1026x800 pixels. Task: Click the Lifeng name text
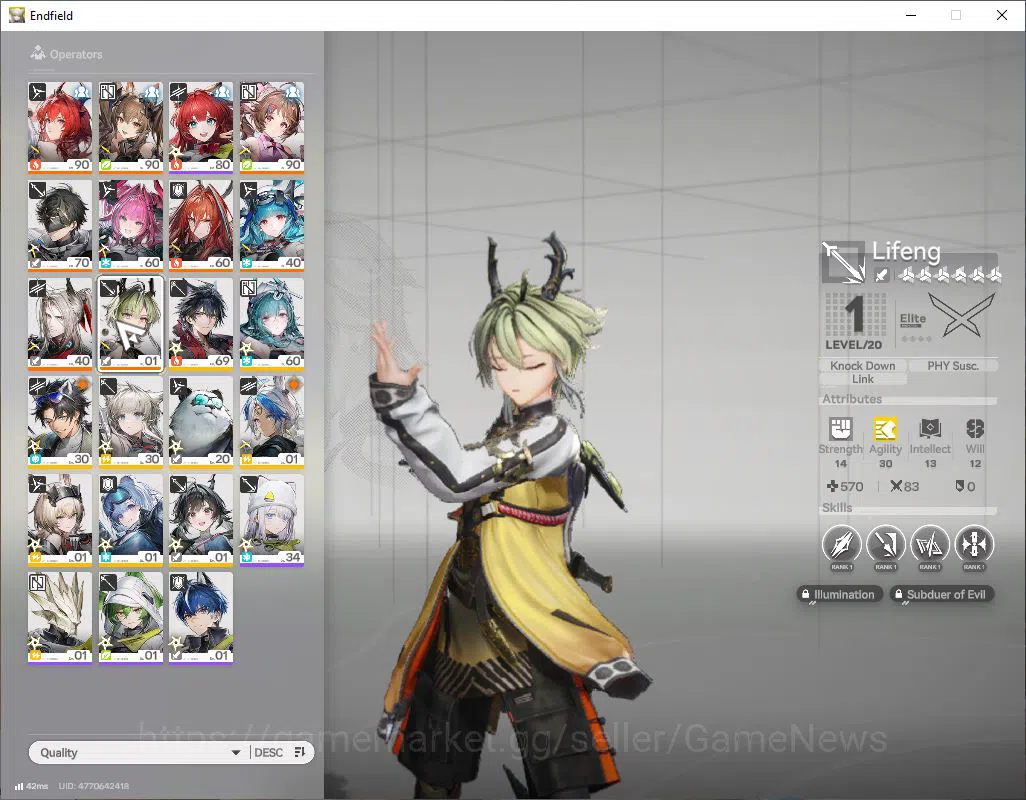coord(906,251)
